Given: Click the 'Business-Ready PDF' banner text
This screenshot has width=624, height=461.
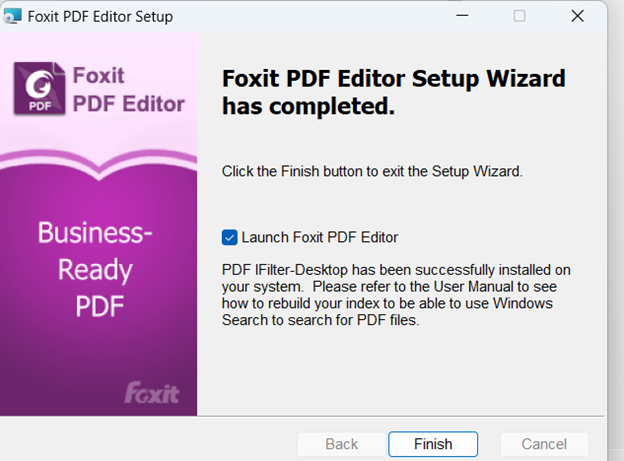Looking at the screenshot, I should (x=98, y=270).
